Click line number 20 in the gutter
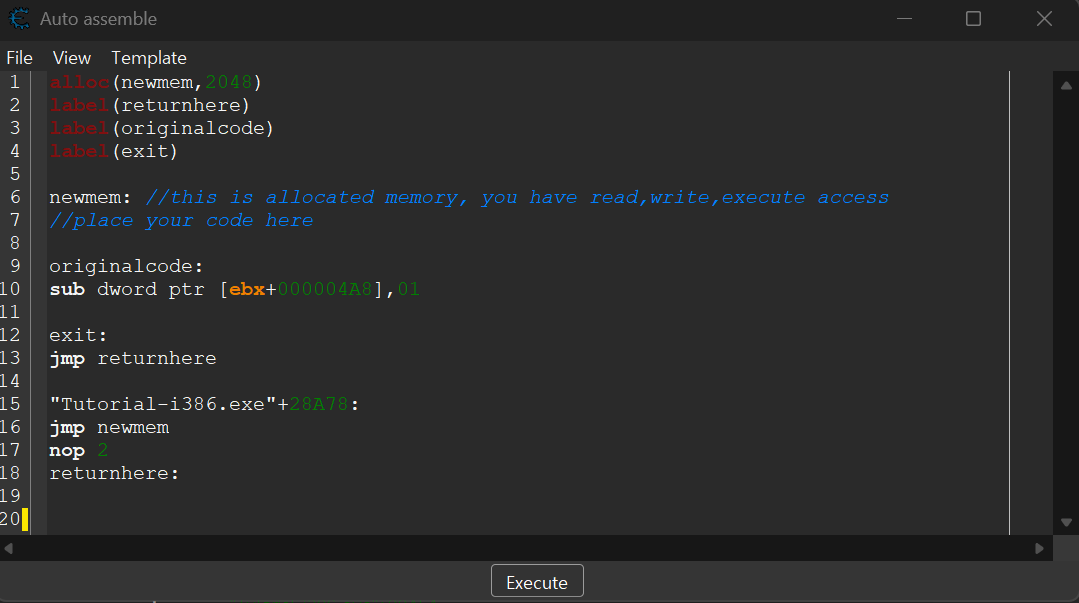The height and width of the screenshot is (603, 1079). point(10,519)
